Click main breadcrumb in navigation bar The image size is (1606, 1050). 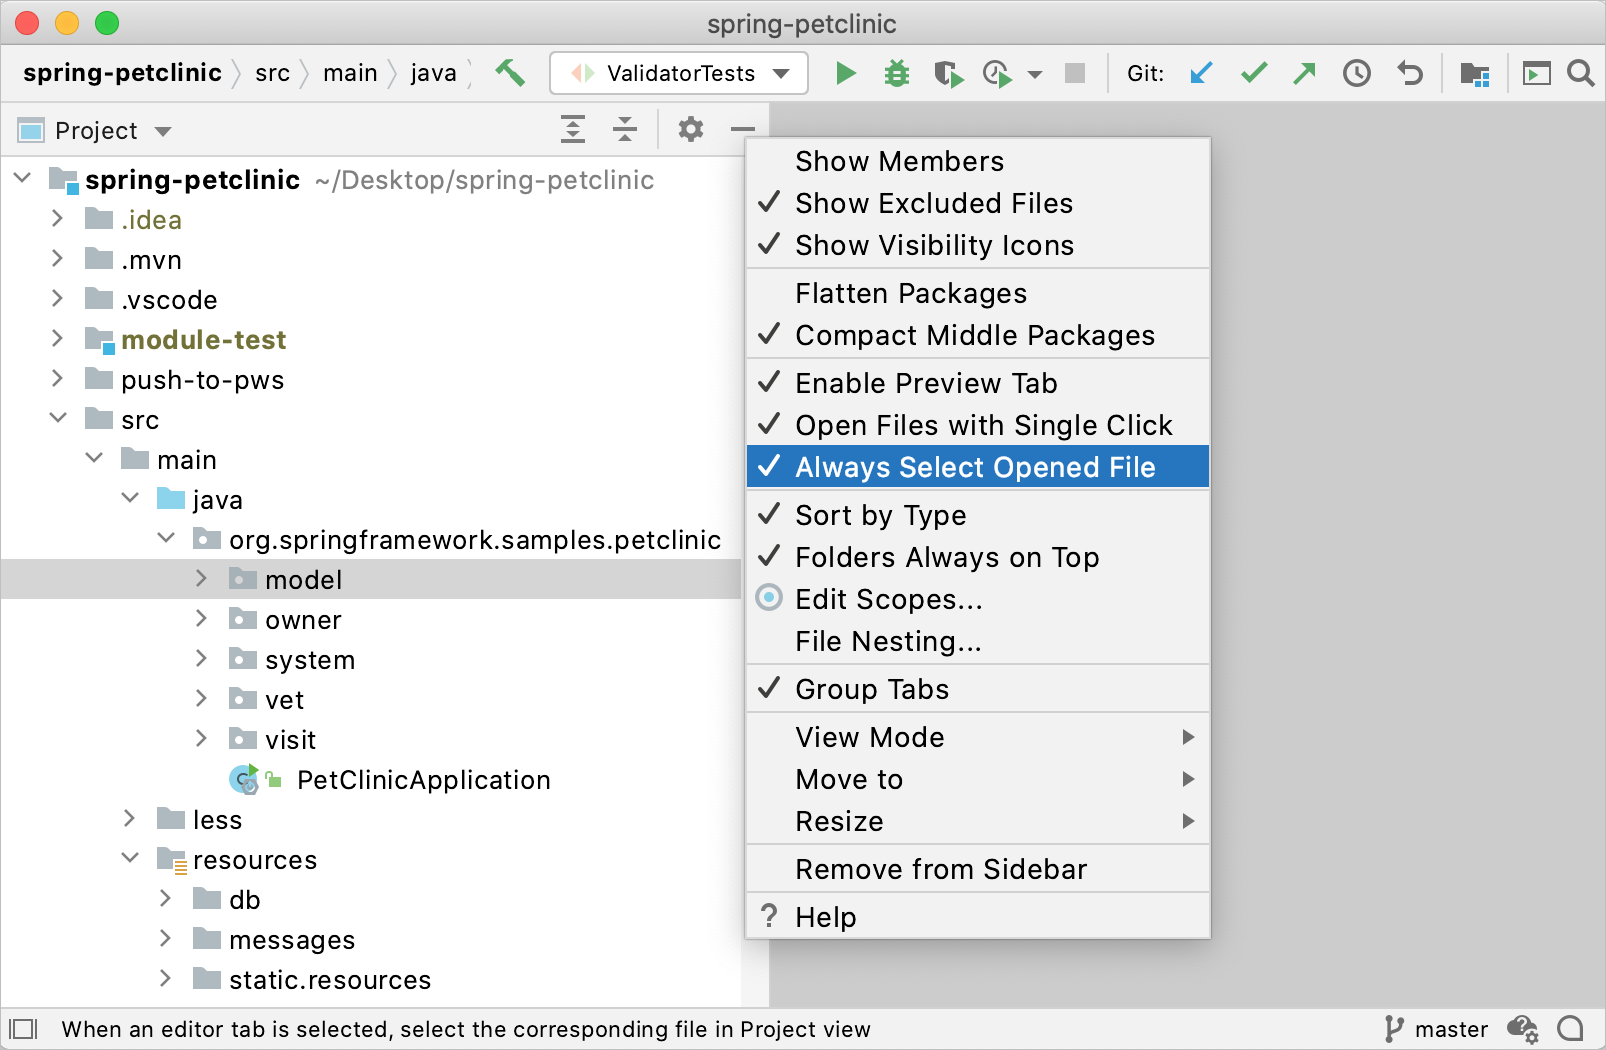[x=350, y=73]
